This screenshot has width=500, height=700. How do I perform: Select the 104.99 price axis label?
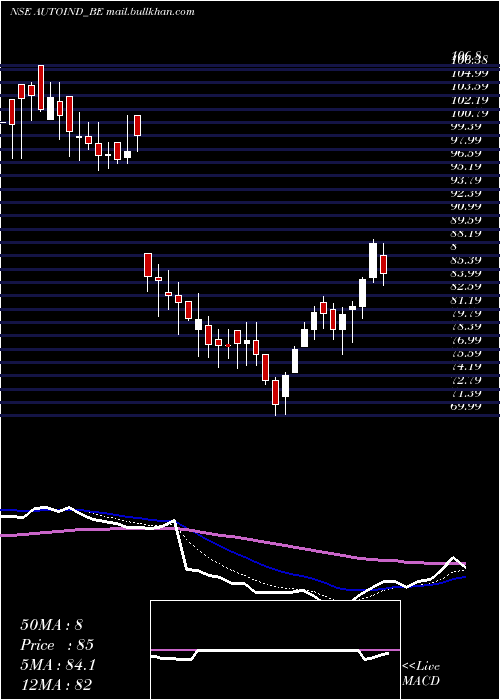click(x=471, y=73)
